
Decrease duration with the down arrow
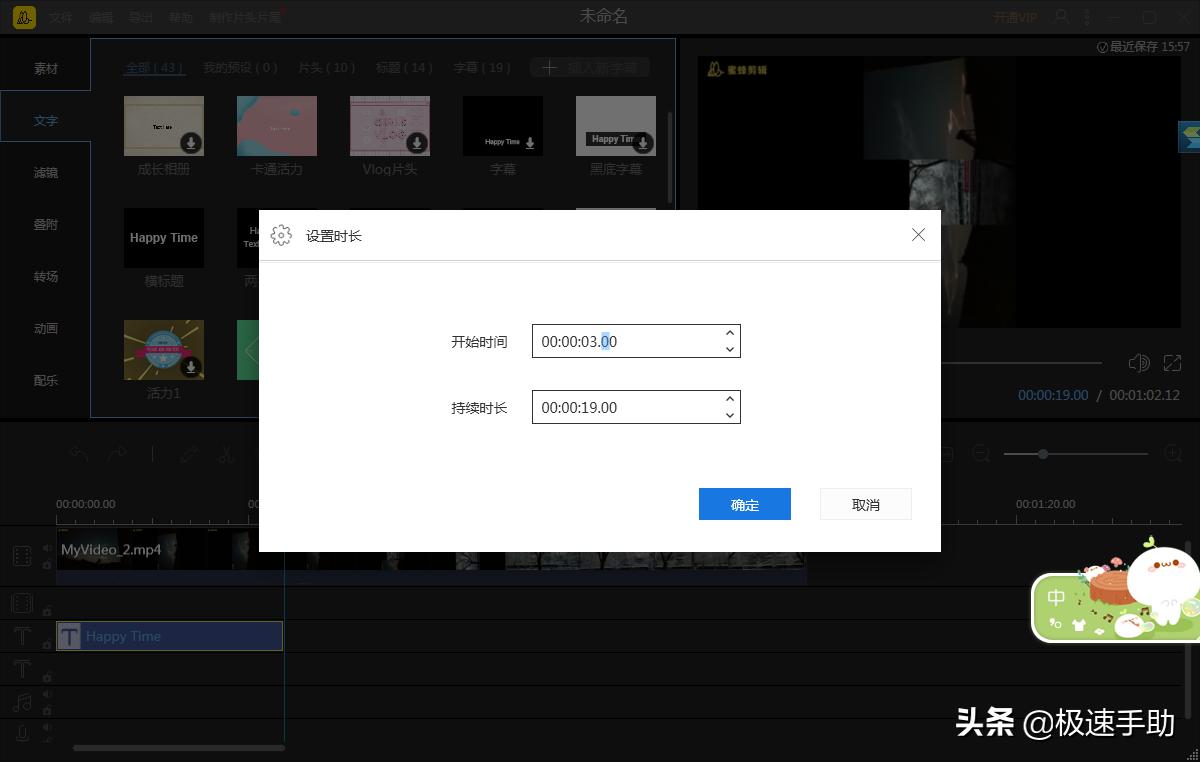pos(730,415)
